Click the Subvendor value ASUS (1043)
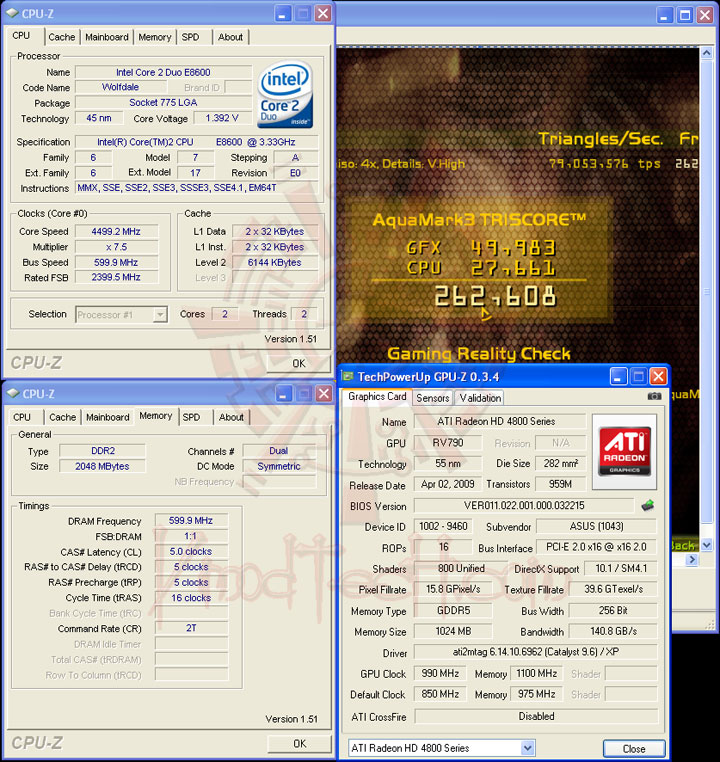Image resolution: width=720 pixels, height=762 pixels. (596, 526)
